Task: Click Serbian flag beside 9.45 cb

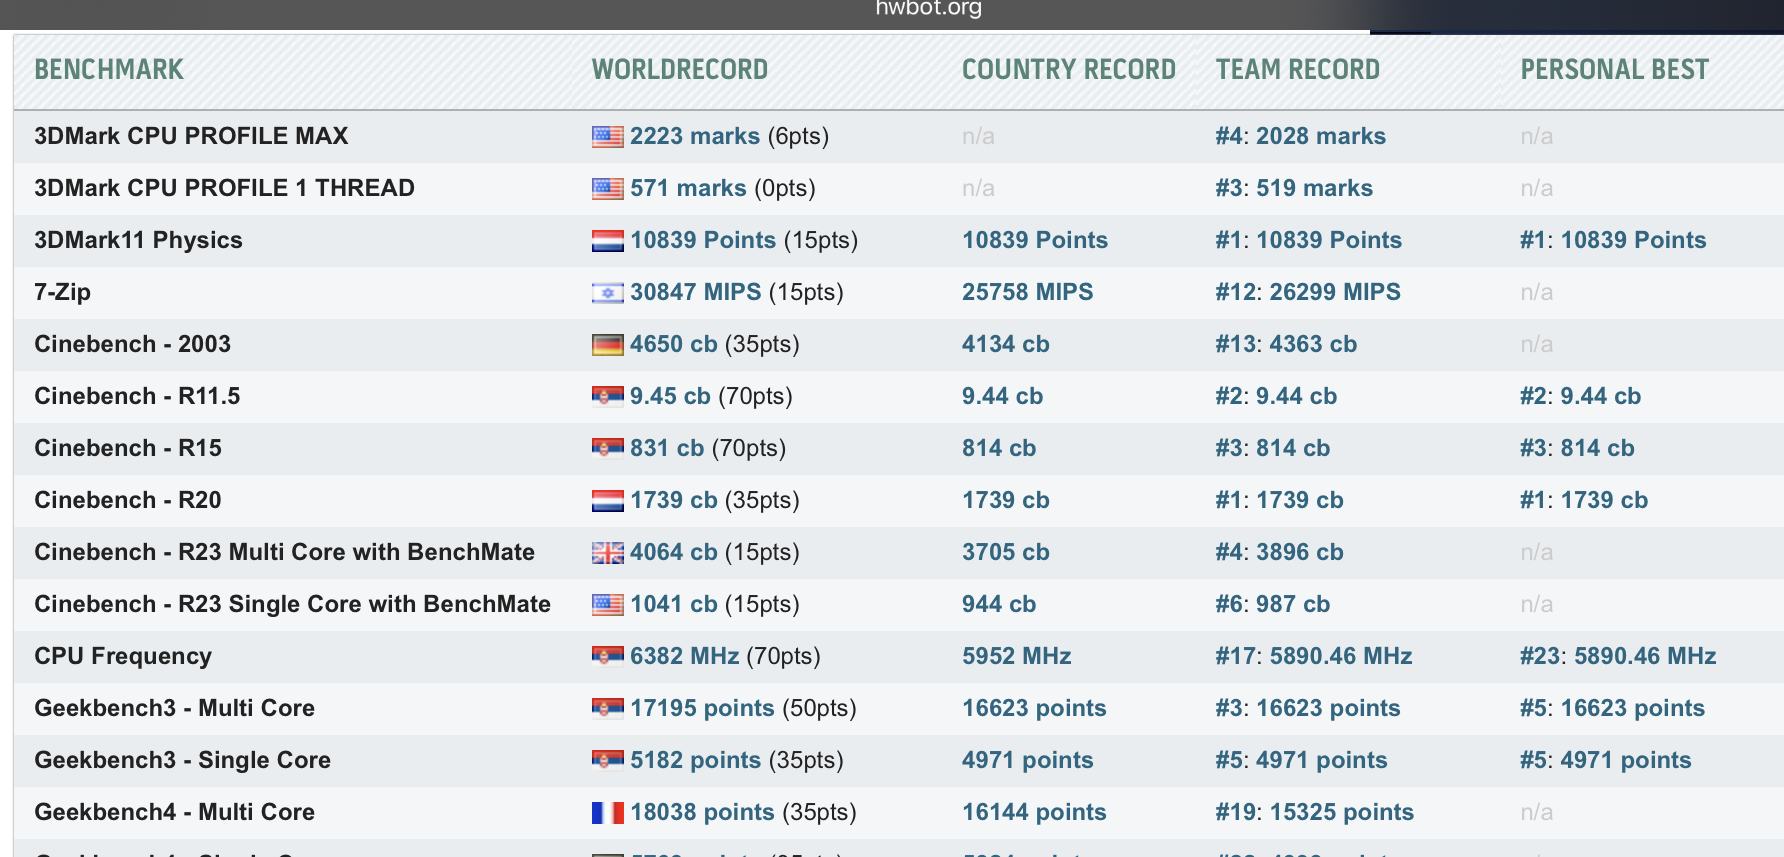Action: [607, 397]
